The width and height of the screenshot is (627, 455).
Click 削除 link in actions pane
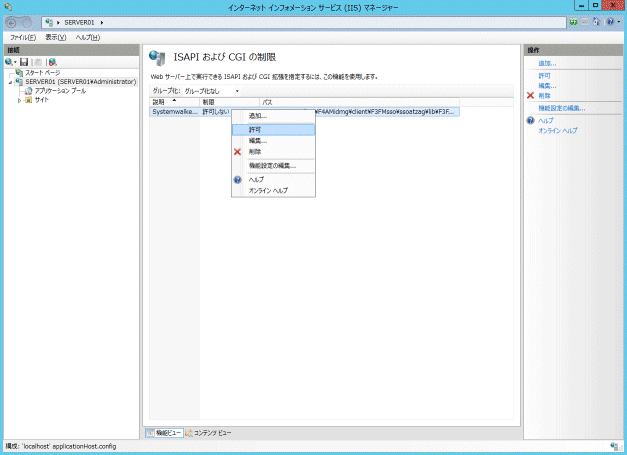pos(544,96)
